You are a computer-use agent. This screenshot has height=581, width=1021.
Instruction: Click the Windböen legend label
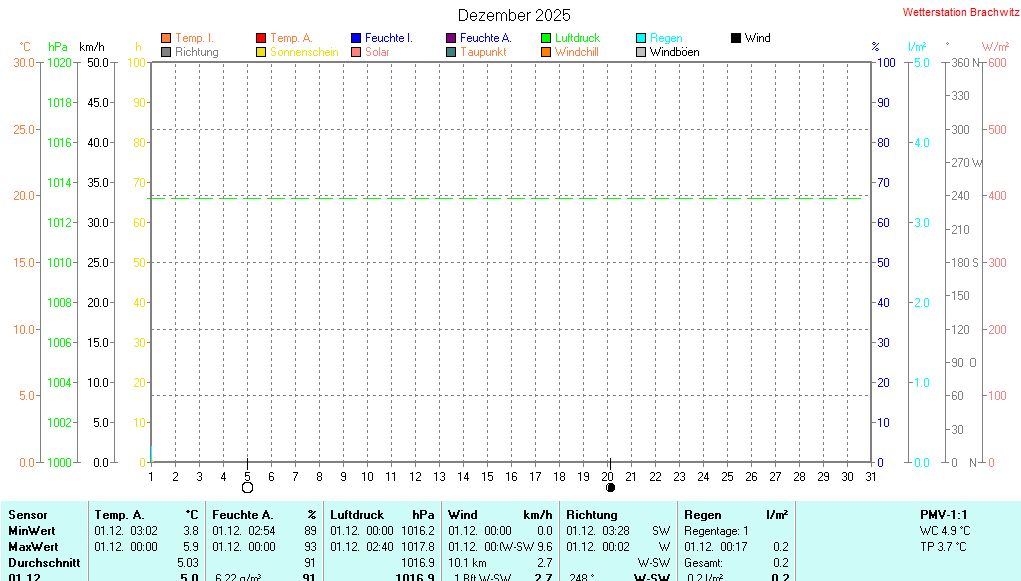pyautogui.click(x=674, y=52)
